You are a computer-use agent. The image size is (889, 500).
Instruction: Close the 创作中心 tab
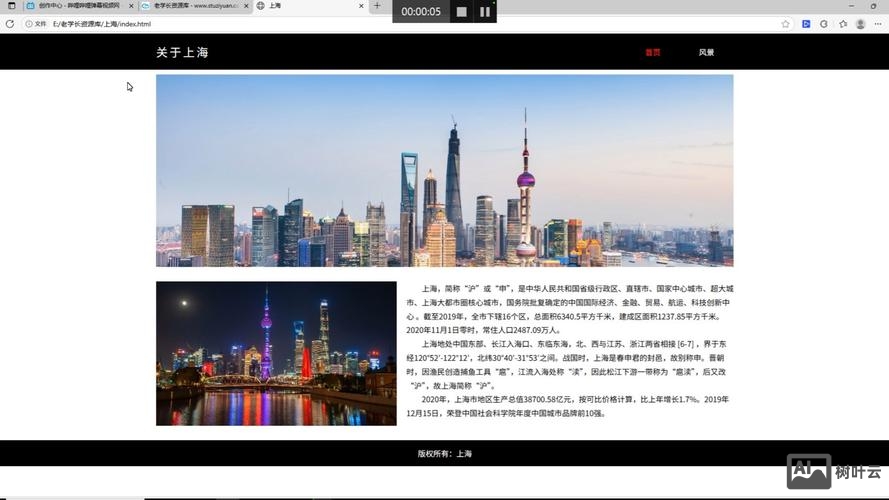point(131,6)
